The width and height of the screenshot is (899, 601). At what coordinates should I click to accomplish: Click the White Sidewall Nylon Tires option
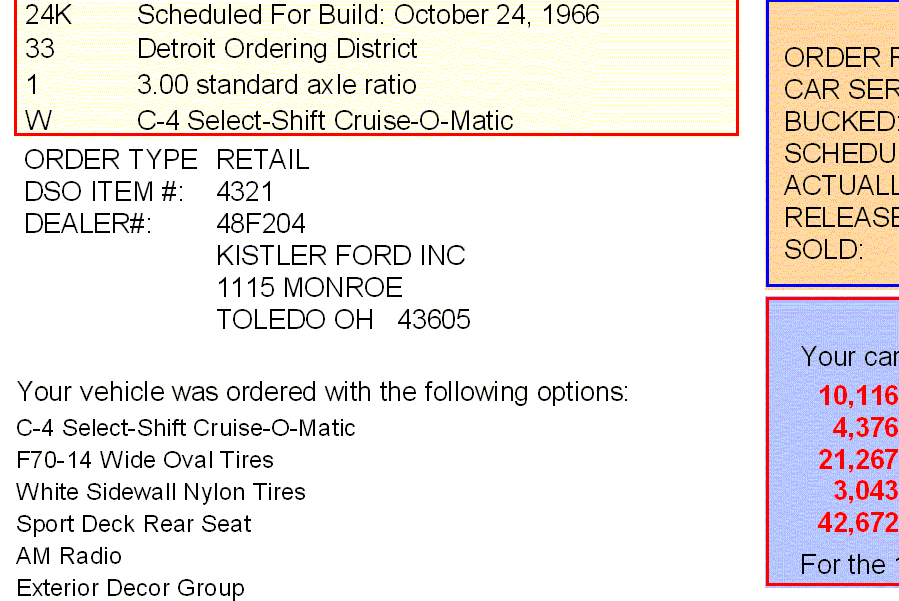(x=161, y=492)
